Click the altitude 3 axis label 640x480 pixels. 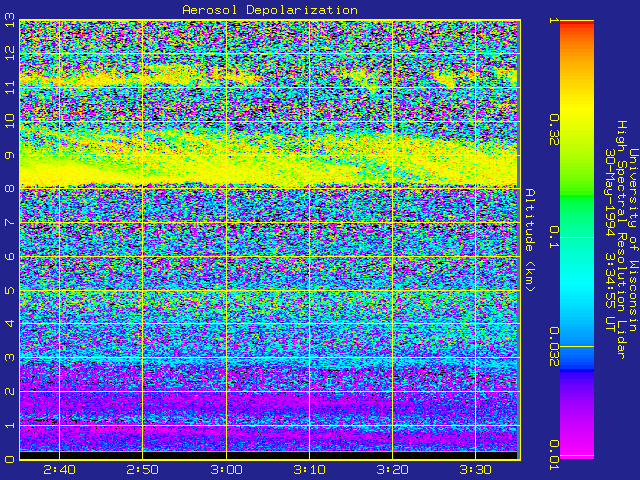coord(10,358)
